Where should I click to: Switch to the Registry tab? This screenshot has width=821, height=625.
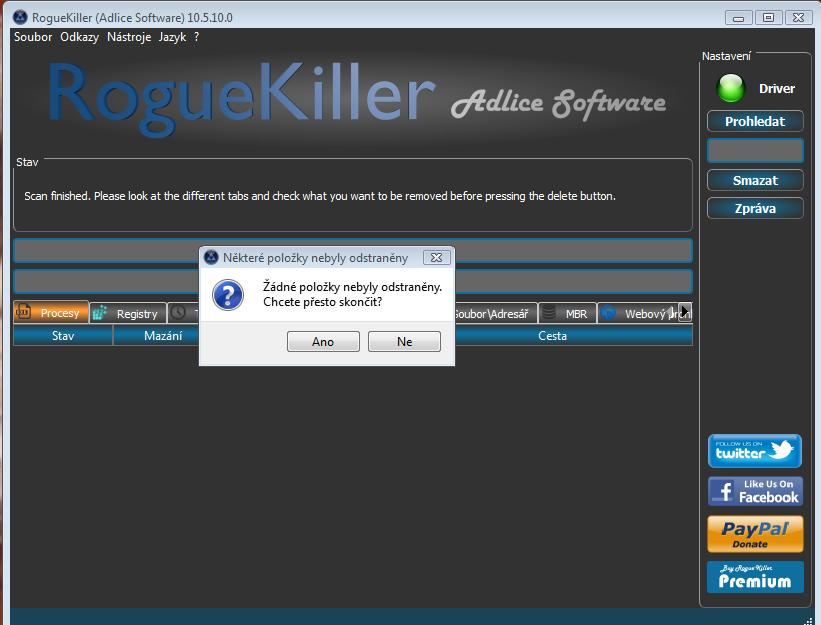[x=128, y=314]
